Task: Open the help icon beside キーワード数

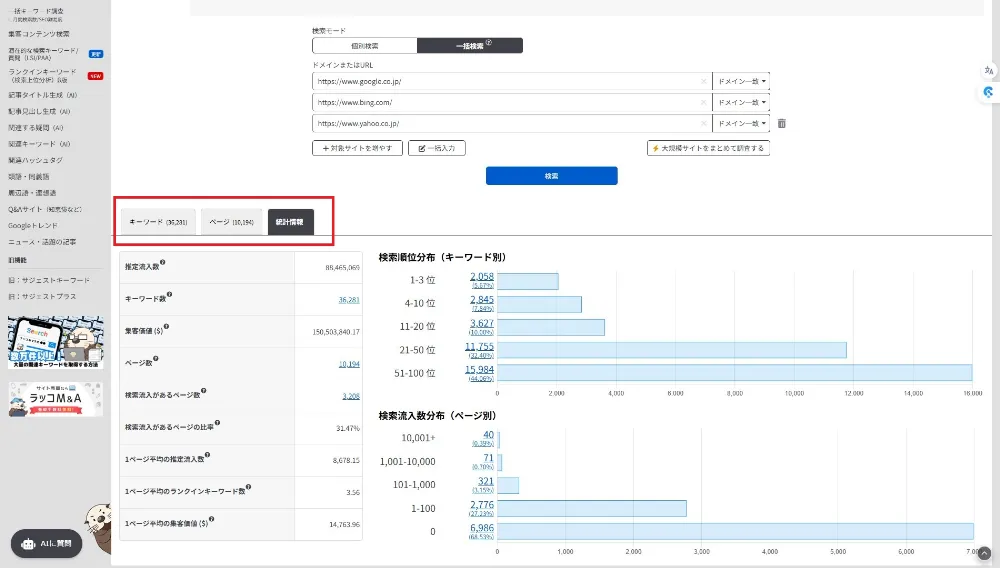Action: [169, 295]
